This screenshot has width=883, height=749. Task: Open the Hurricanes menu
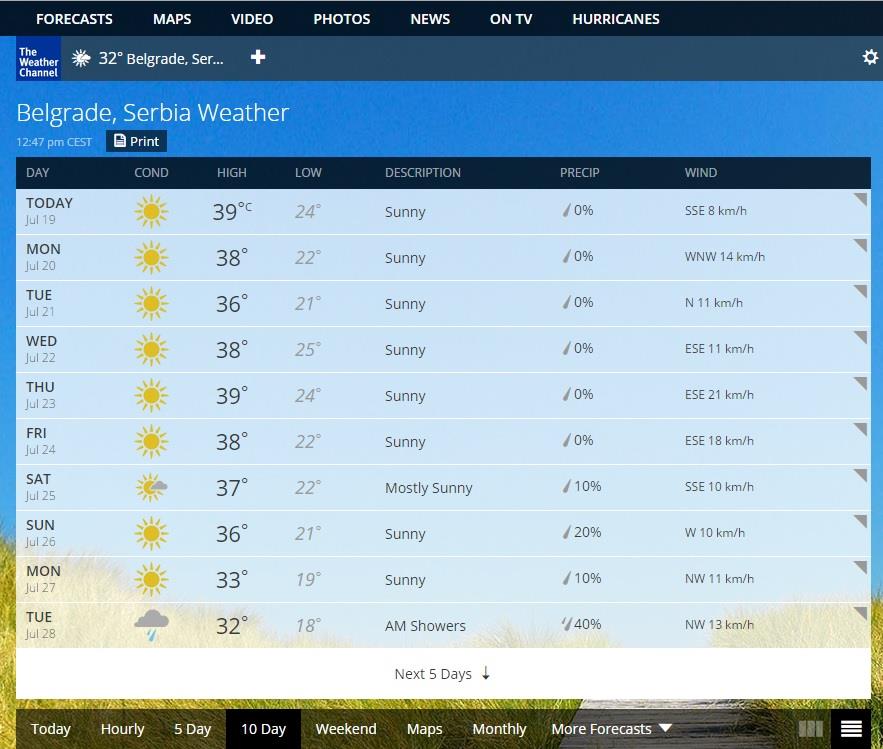click(x=615, y=19)
